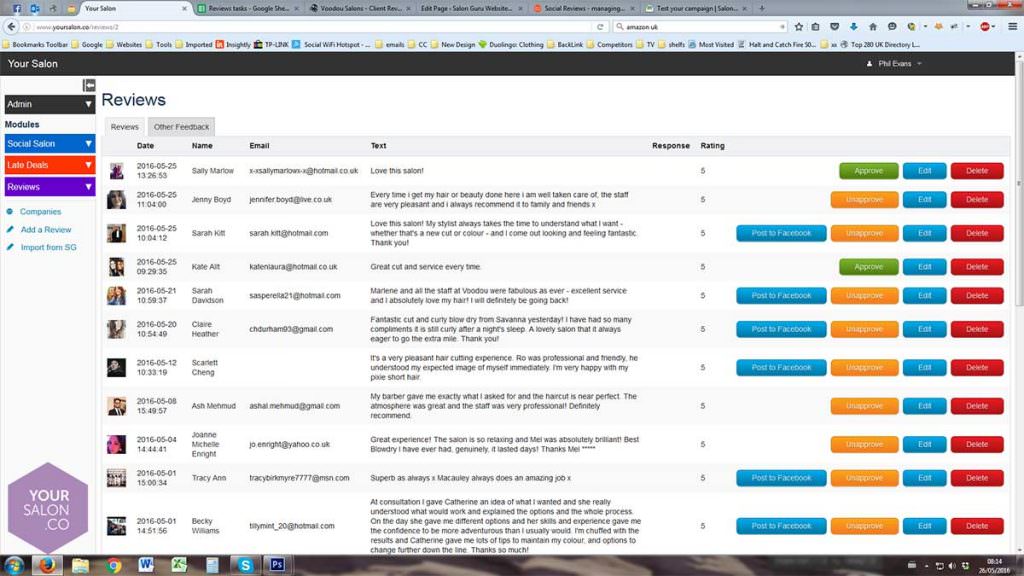Collapse the sidebar with the arrow icon
1024x576 pixels.
(x=89, y=85)
